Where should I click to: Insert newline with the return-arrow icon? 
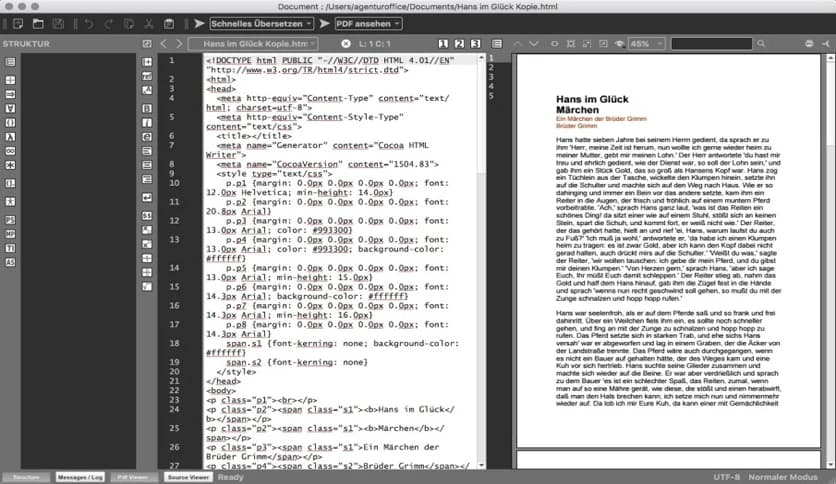[x=147, y=197]
